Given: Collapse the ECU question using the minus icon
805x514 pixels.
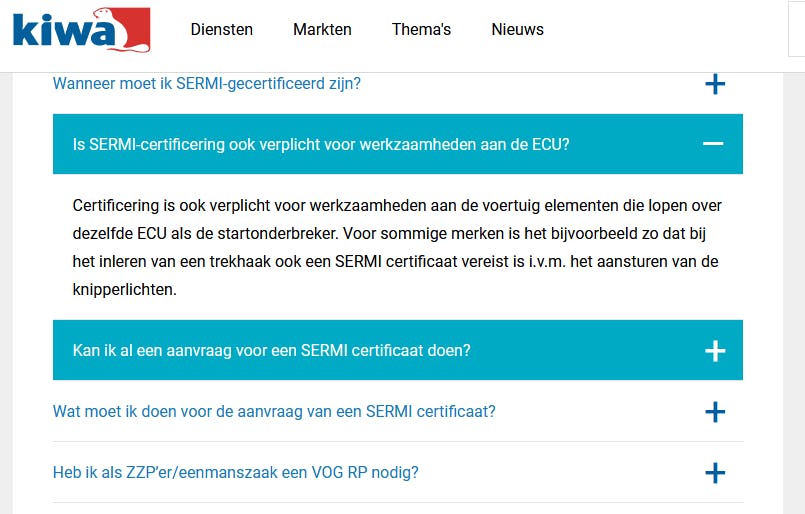Looking at the screenshot, I should 713,144.
